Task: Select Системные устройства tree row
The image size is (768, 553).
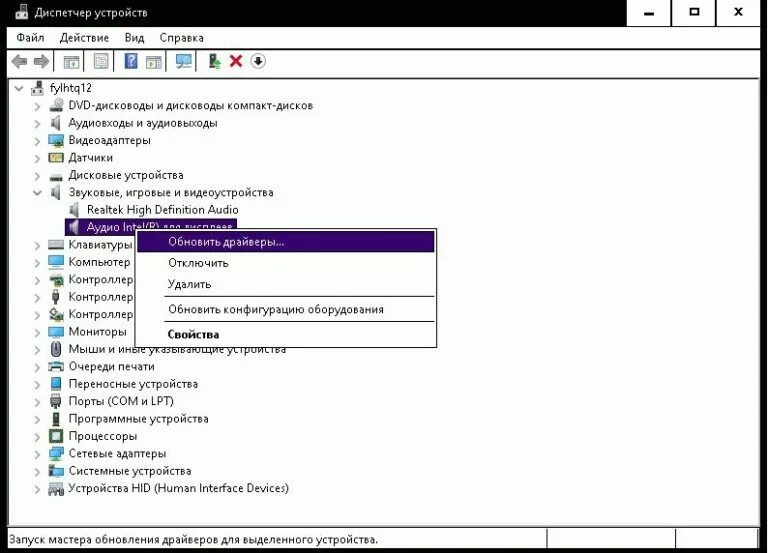Action: [x=130, y=471]
